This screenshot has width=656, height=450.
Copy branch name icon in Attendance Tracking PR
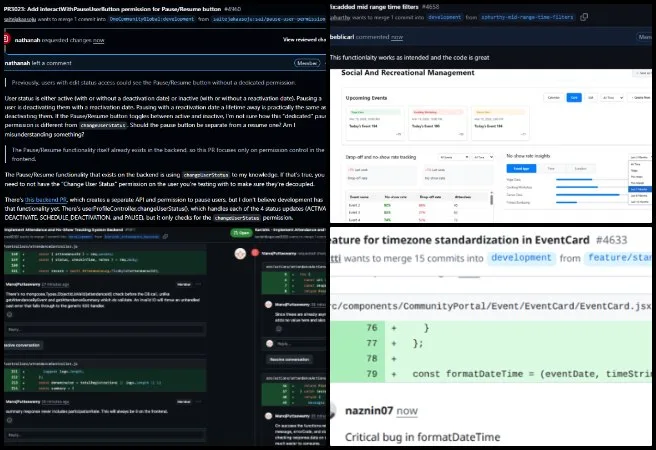click(165, 236)
